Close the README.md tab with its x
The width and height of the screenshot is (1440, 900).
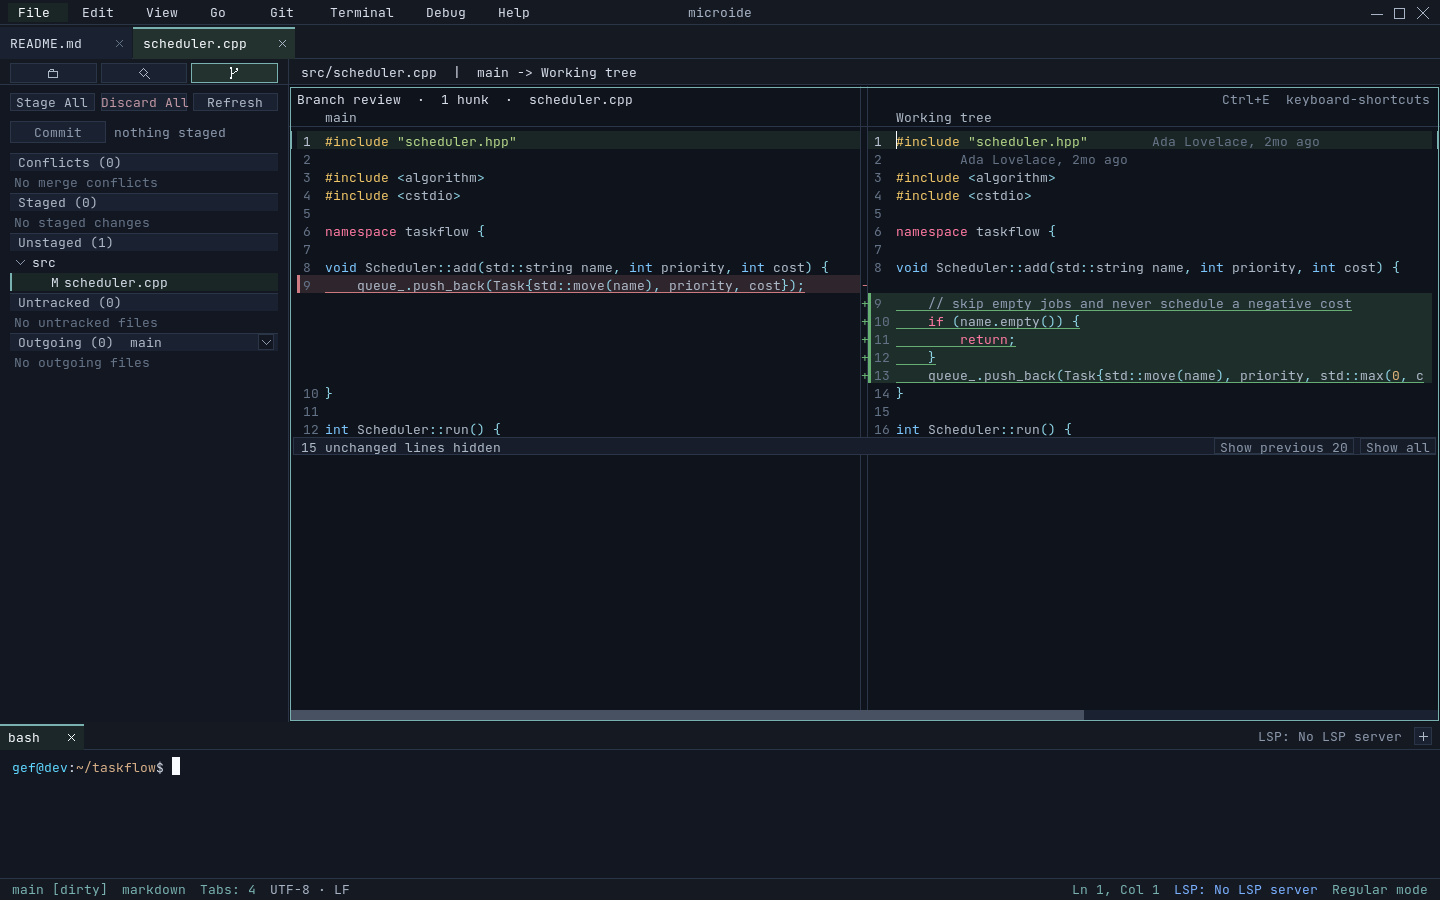pos(119,44)
